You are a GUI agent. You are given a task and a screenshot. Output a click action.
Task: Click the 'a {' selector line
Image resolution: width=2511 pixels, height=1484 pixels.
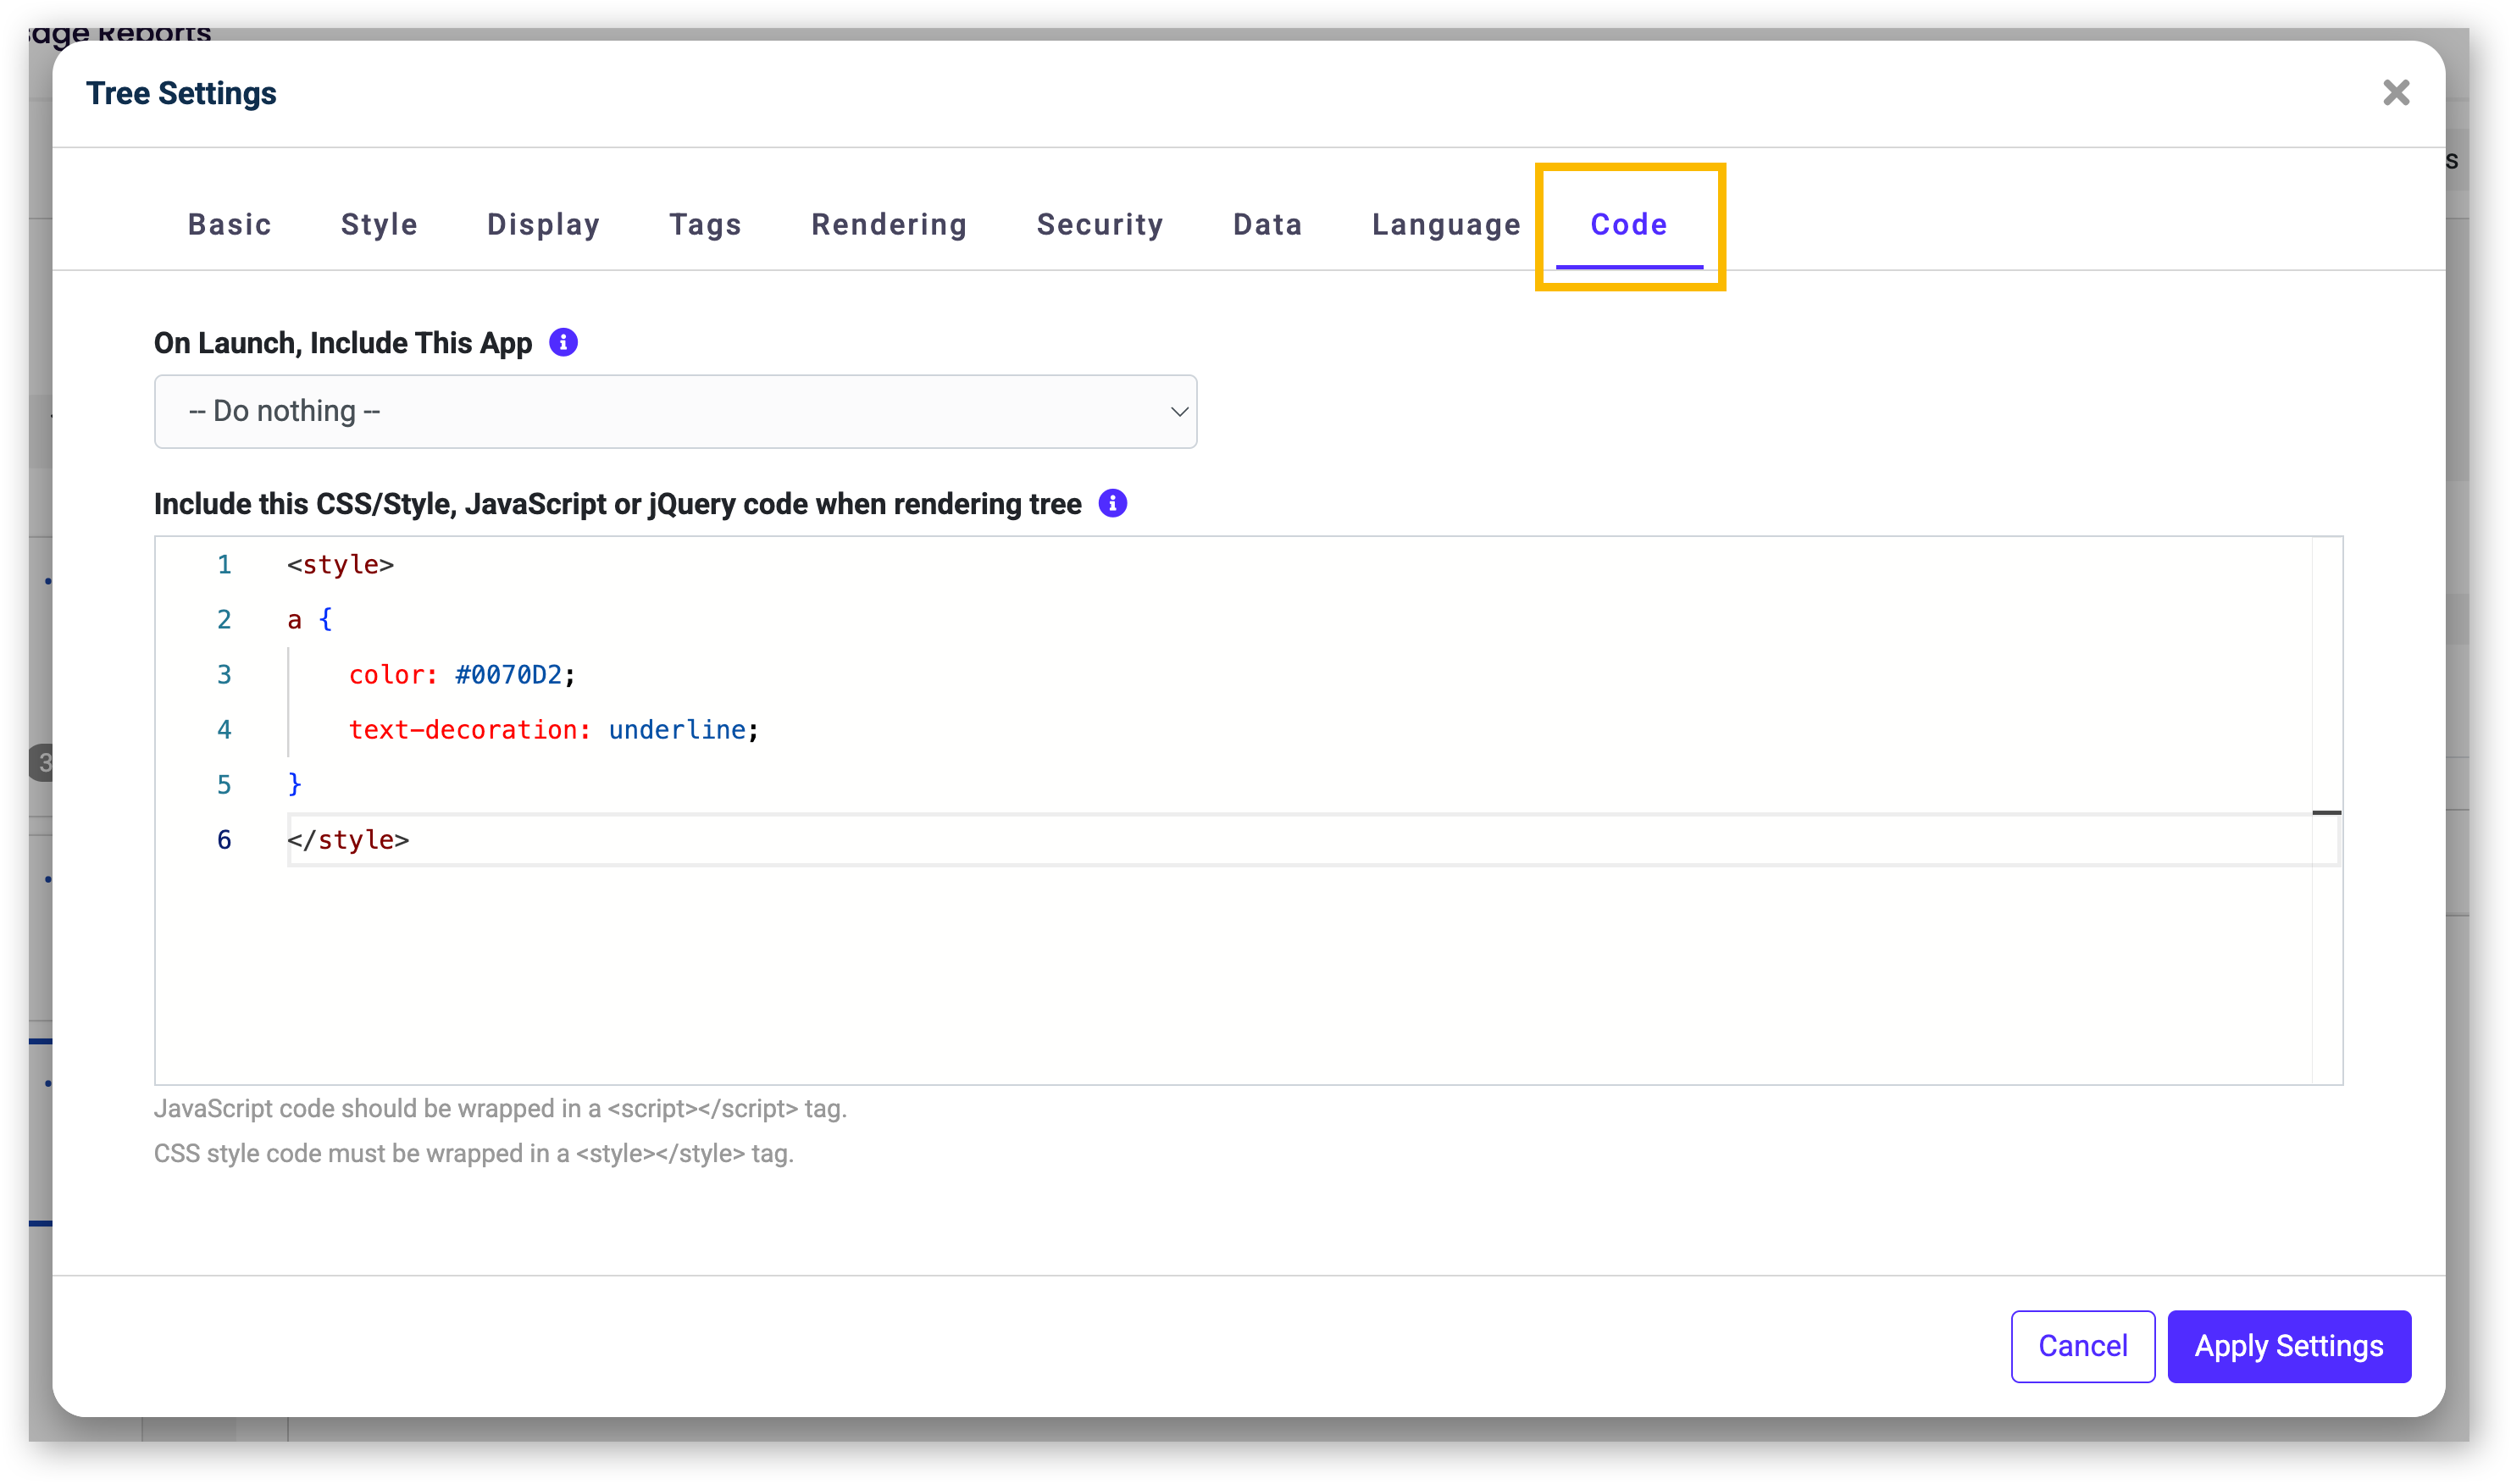tap(309, 620)
